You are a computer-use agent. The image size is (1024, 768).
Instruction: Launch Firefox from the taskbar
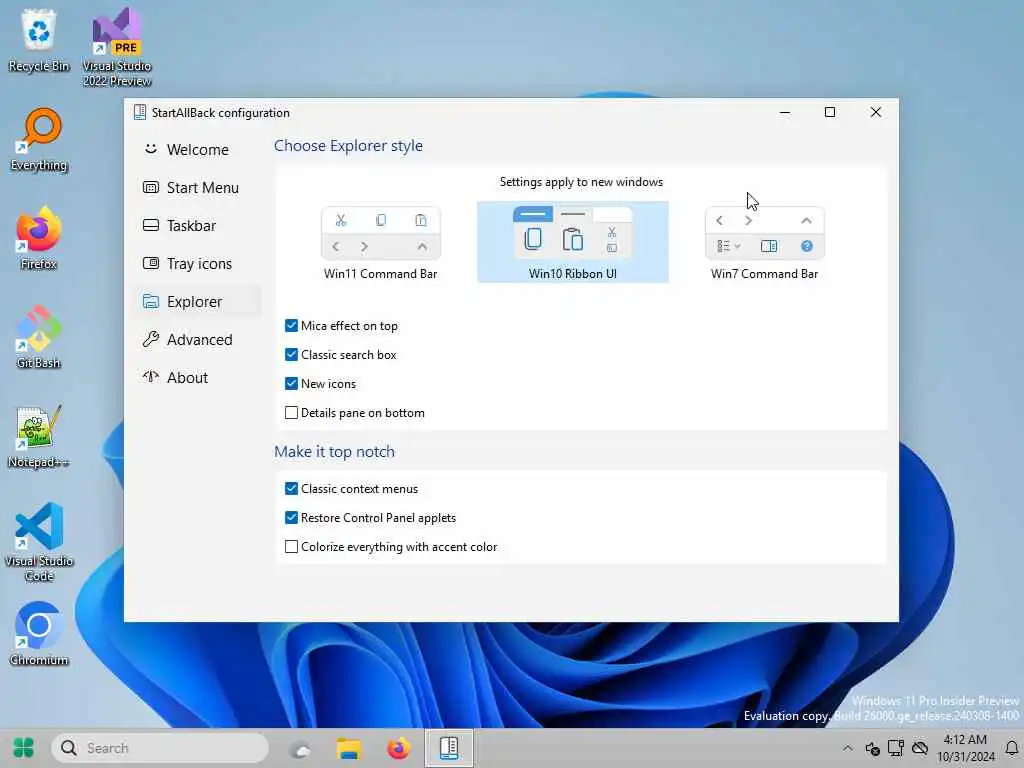click(398, 748)
